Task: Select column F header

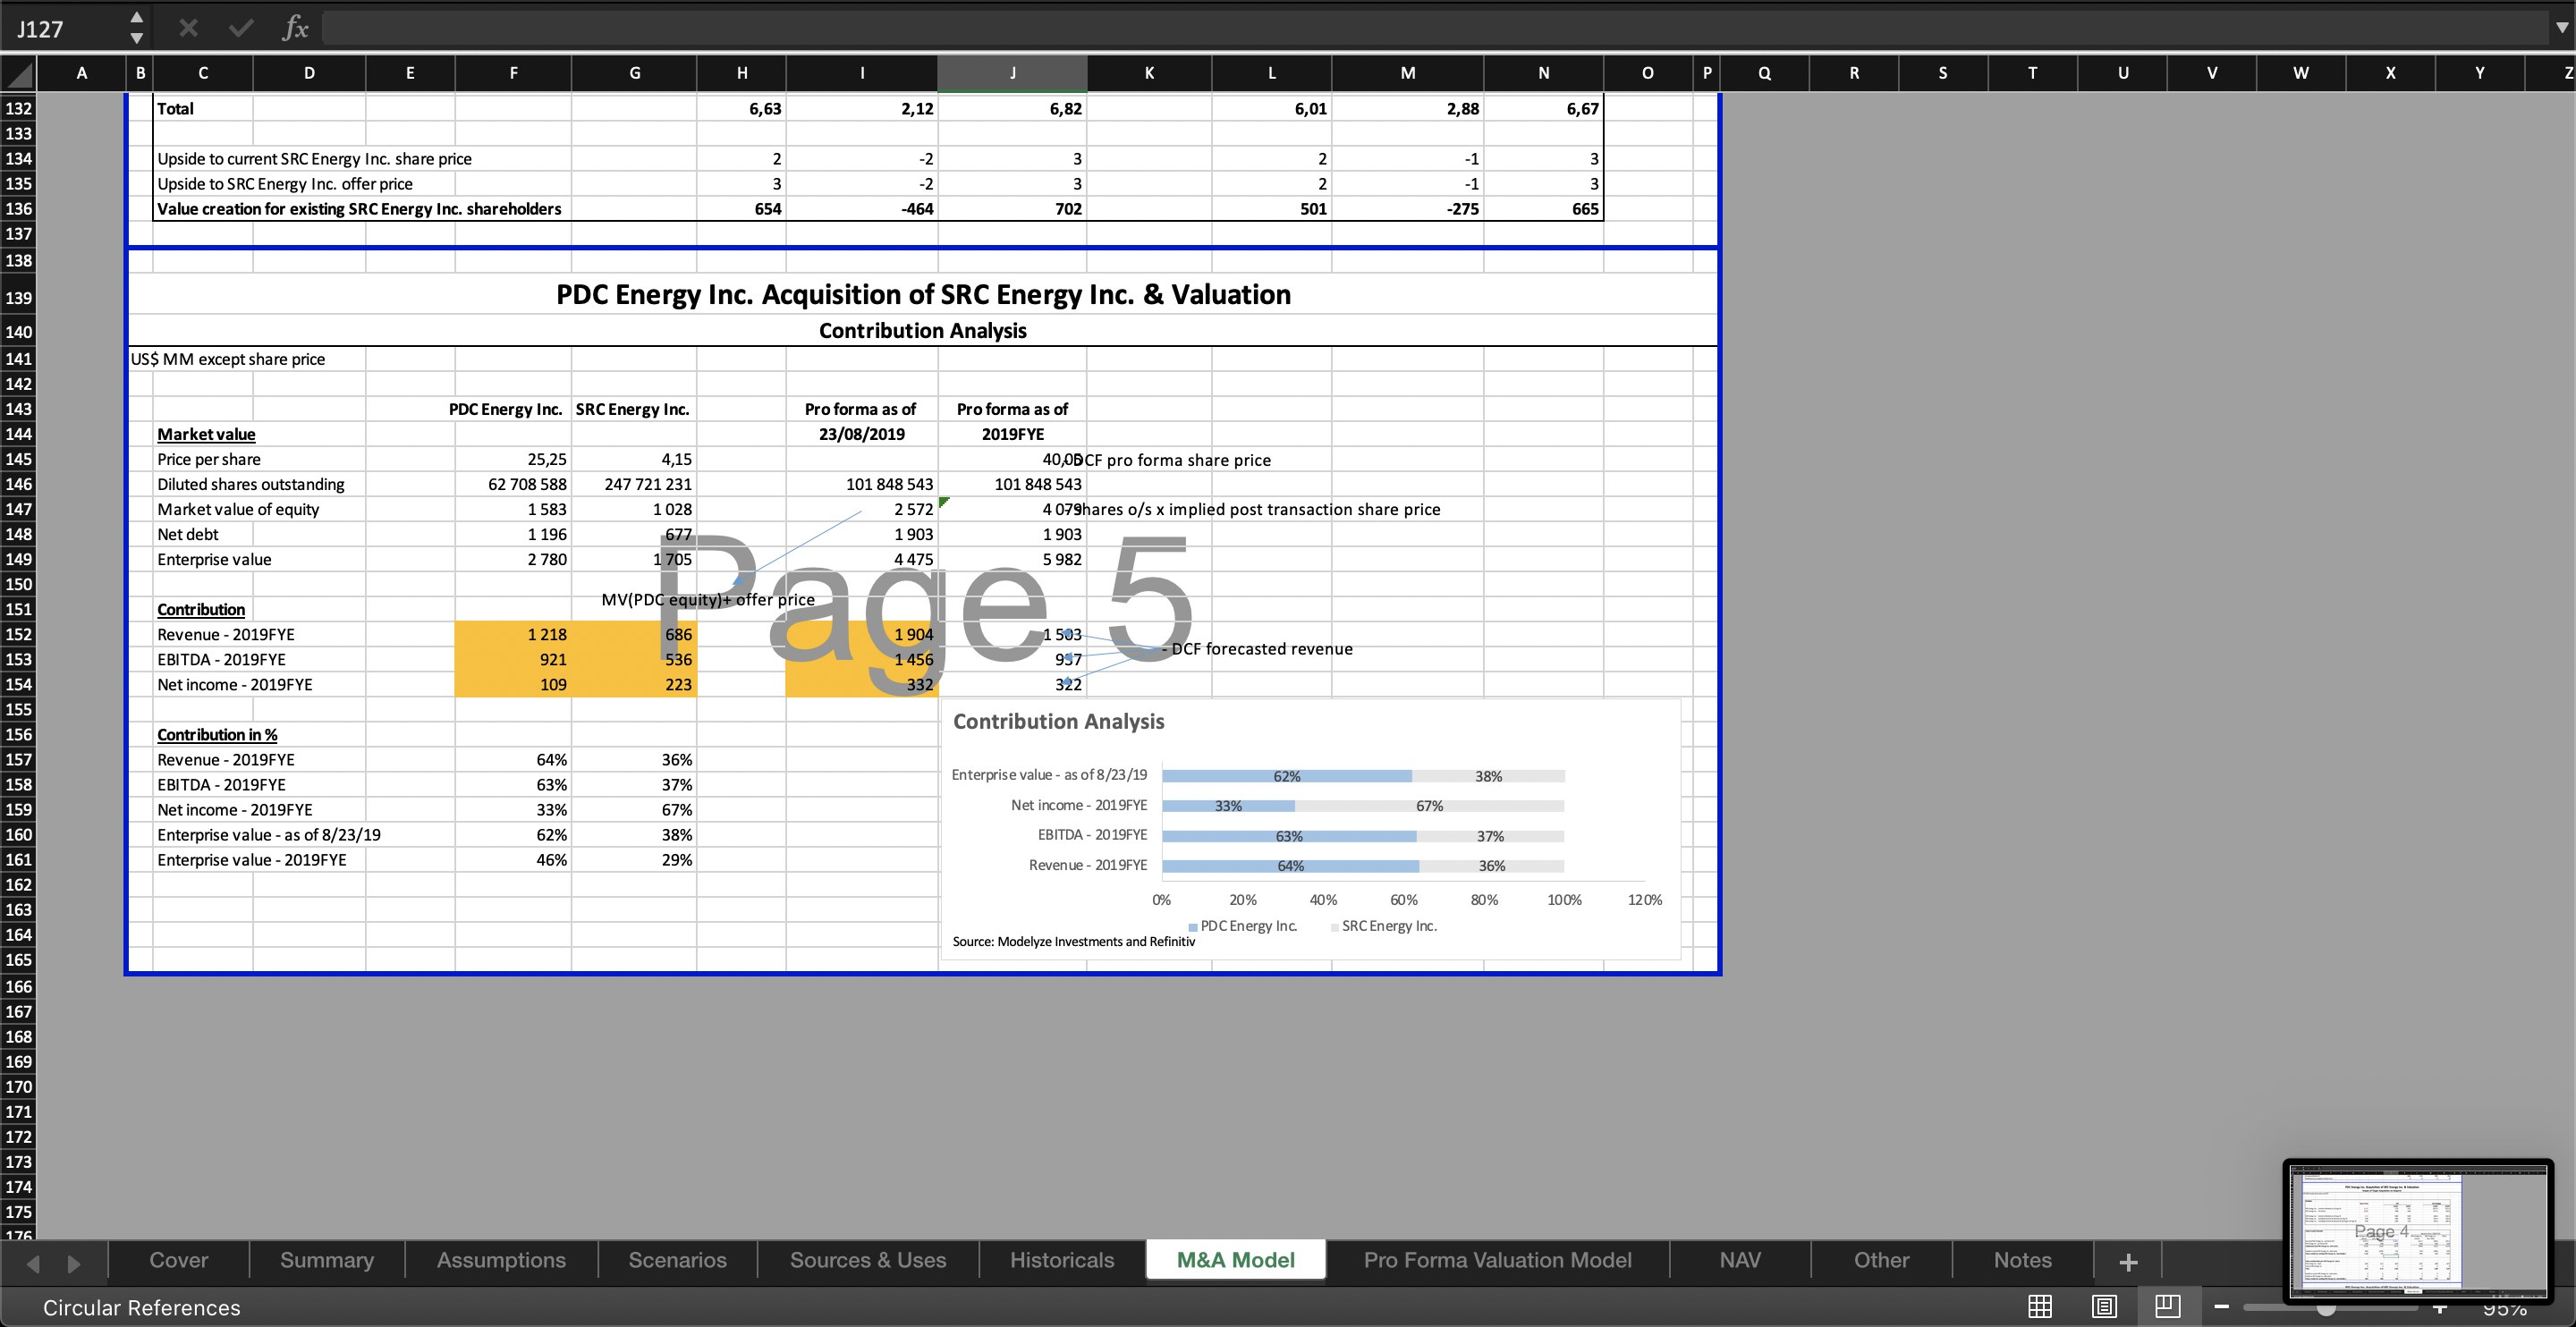Action: pyautogui.click(x=513, y=72)
